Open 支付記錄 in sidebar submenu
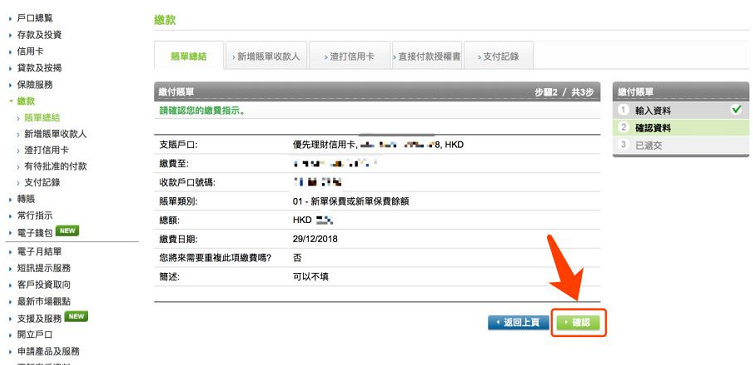This screenshot has height=365, width=753. click(42, 182)
